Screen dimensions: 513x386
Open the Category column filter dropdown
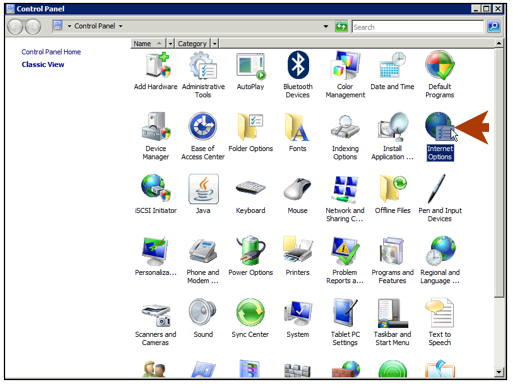[x=215, y=44]
